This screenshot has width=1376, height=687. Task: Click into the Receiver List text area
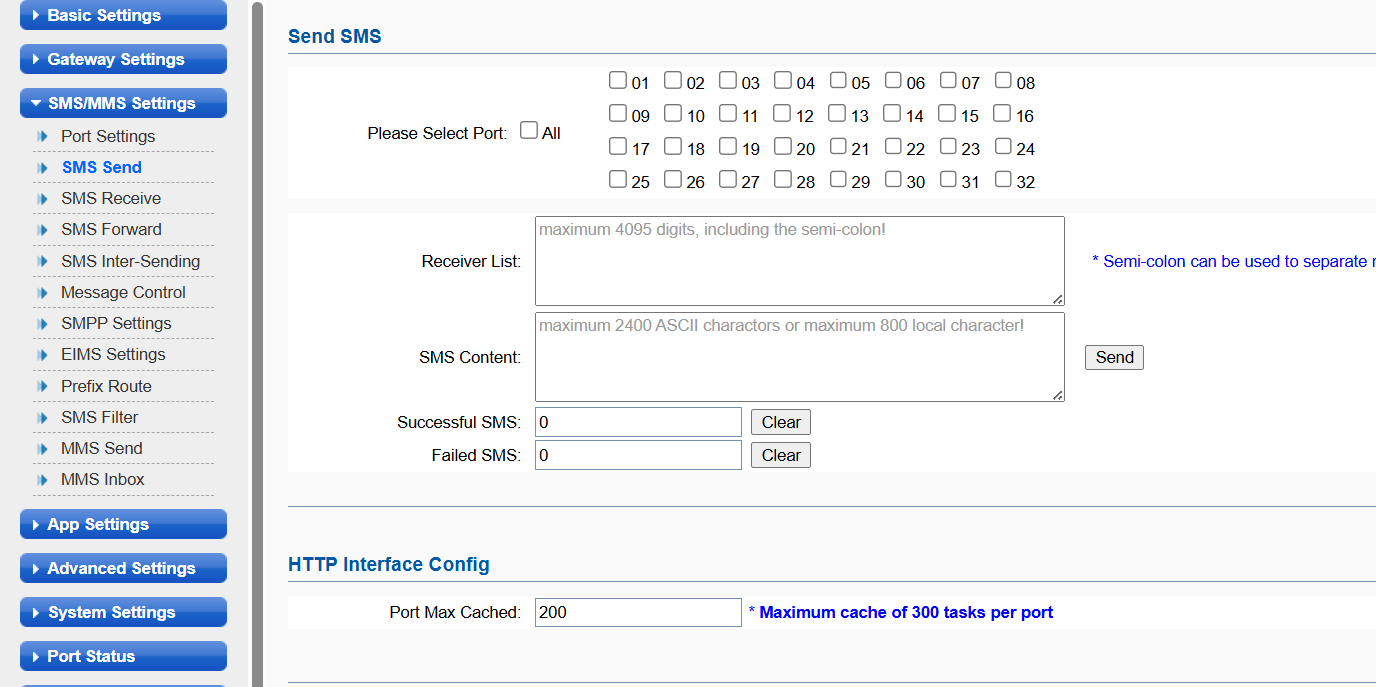click(x=799, y=261)
